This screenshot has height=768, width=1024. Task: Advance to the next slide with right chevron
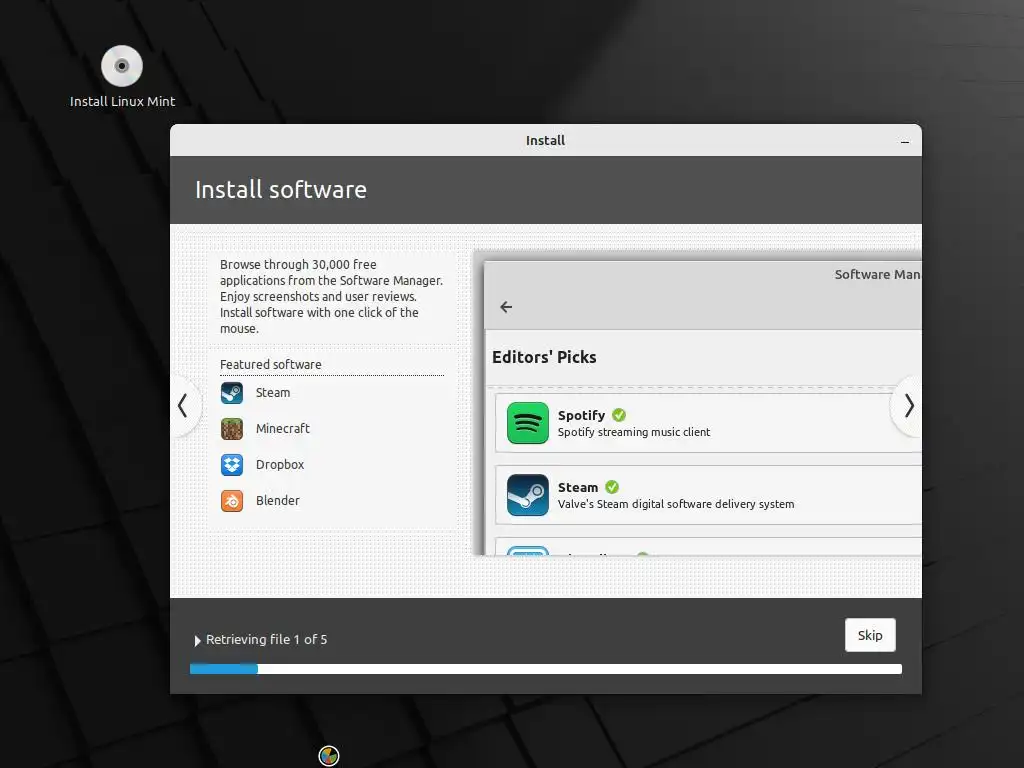[x=908, y=406]
